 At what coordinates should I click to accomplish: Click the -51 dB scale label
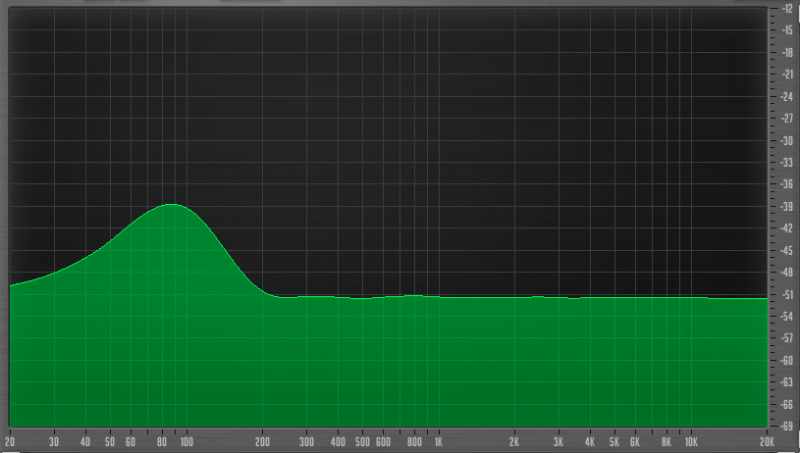click(788, 295)
